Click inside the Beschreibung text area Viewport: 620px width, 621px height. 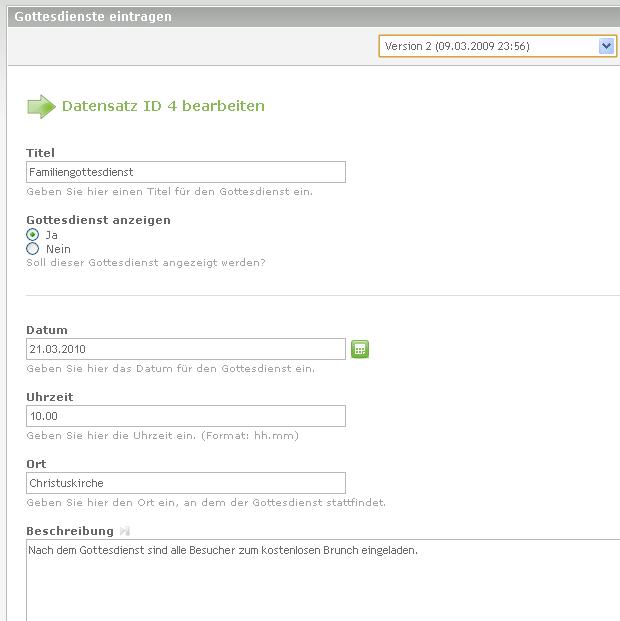[323, 580]
